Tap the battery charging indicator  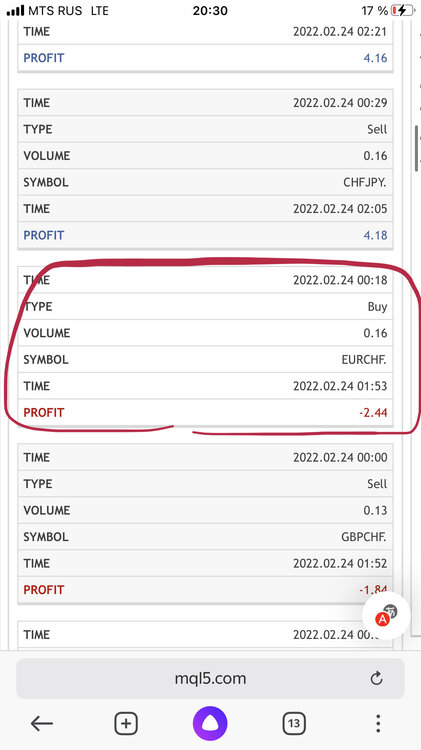(x=402, y=10)
